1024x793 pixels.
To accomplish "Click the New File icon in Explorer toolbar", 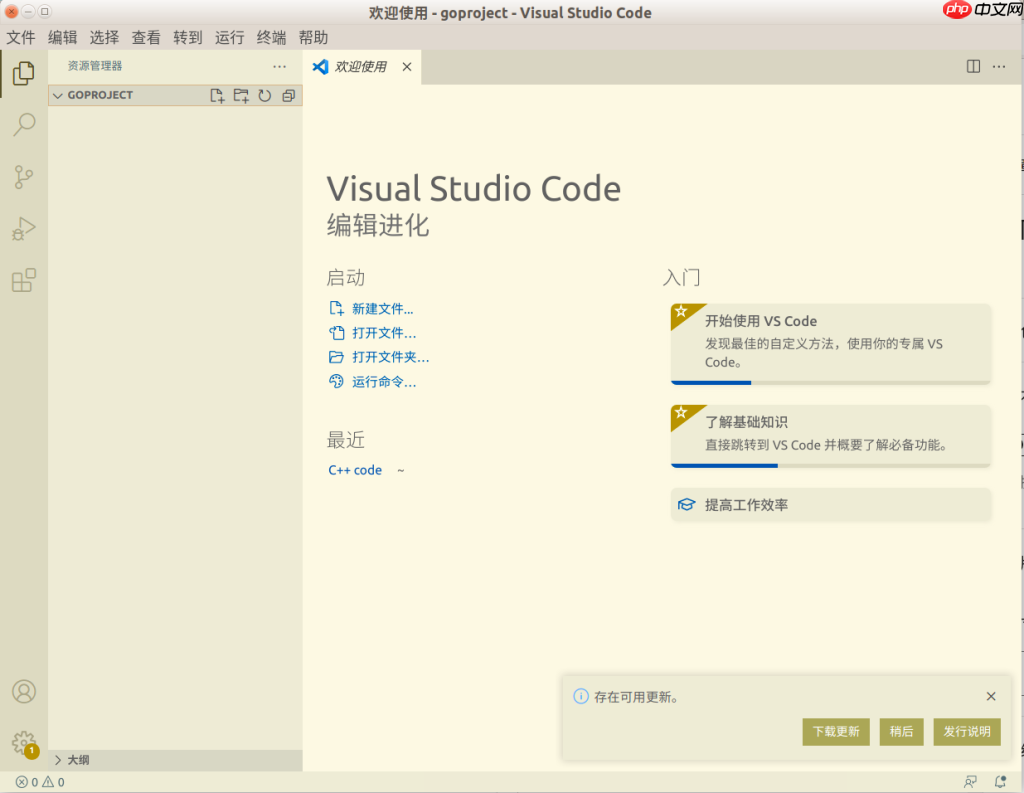I will click(217, 95).
